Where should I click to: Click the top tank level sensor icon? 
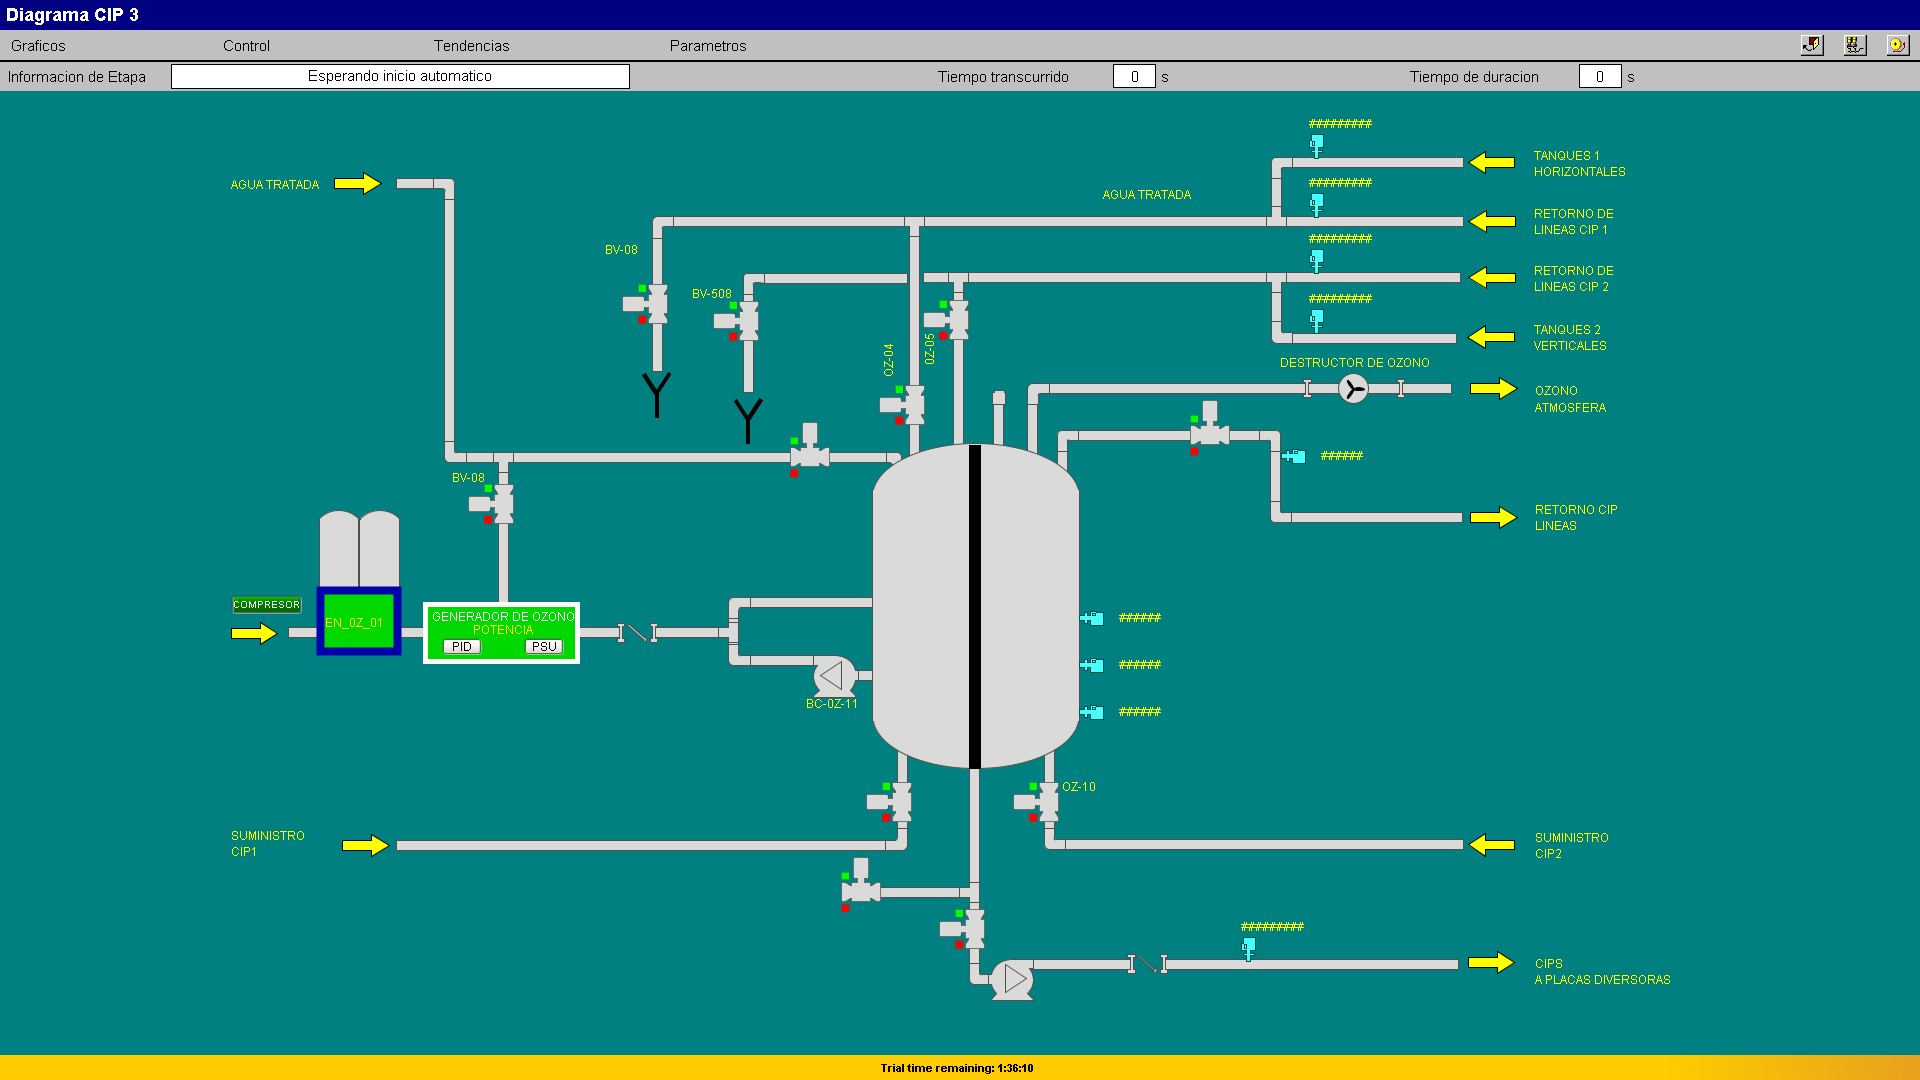(1092, 618)
